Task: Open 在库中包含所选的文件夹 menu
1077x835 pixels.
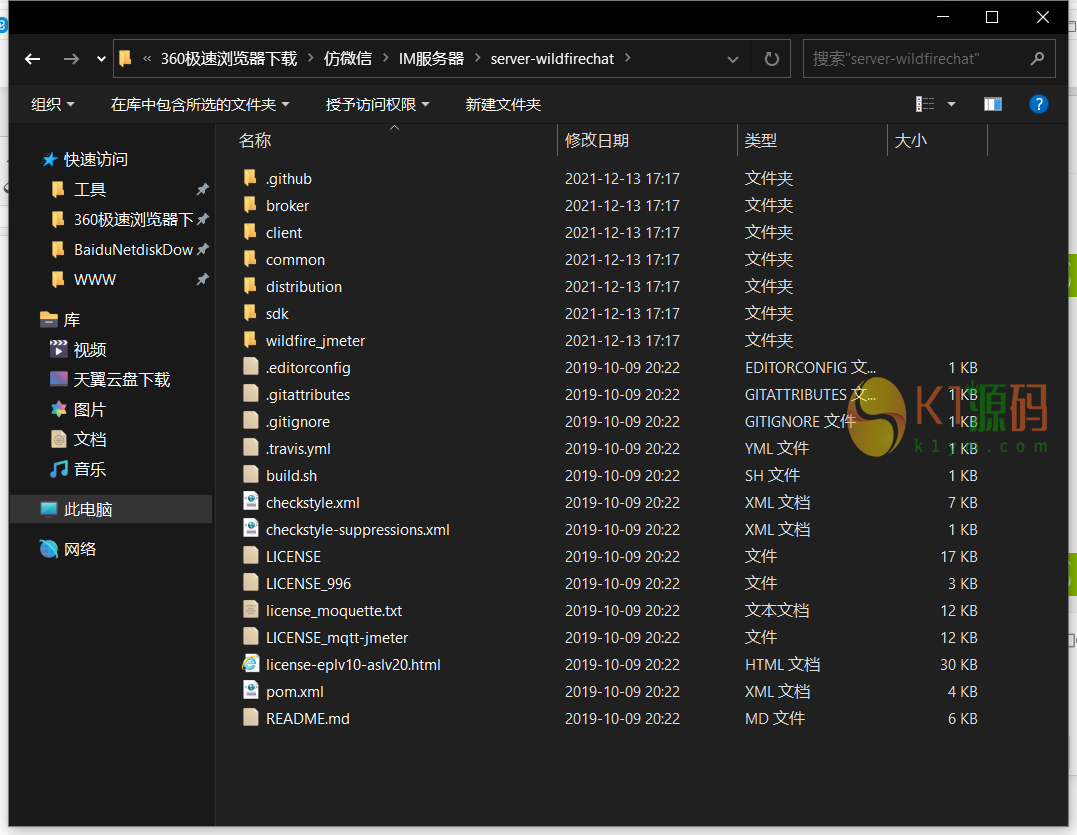Action: point(200,104)
